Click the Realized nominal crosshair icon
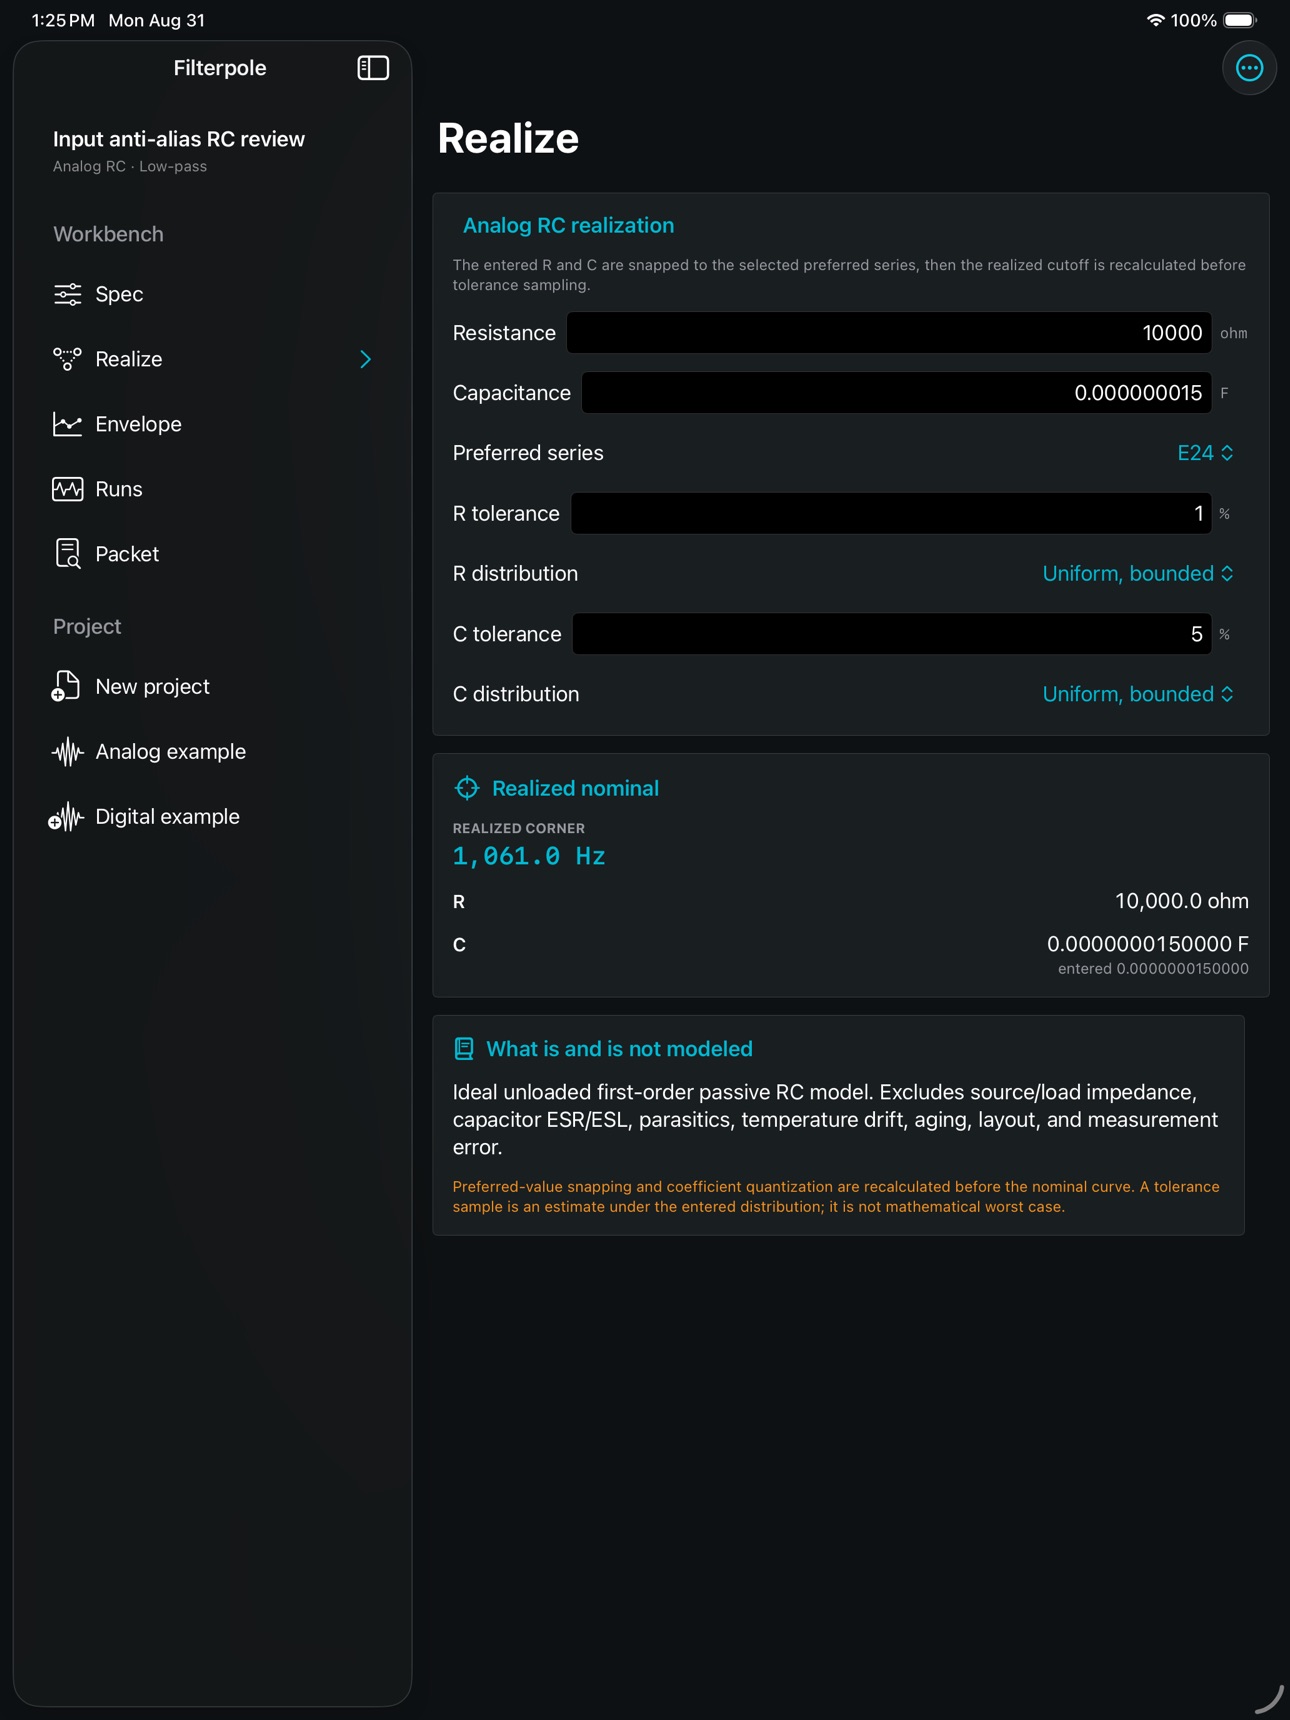The width and height of the screenshot is (1290, 1720). coord(467,788)
